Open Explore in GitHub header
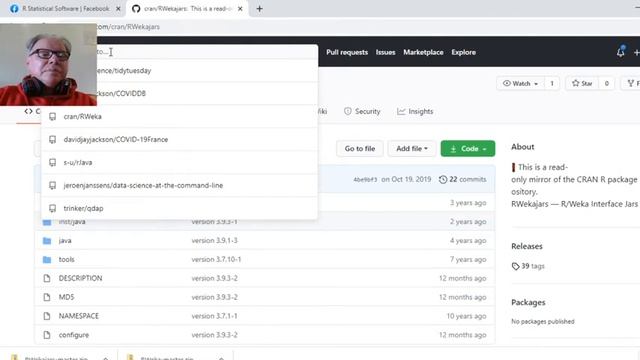640x360 pixels. click(x=463, y=52)
